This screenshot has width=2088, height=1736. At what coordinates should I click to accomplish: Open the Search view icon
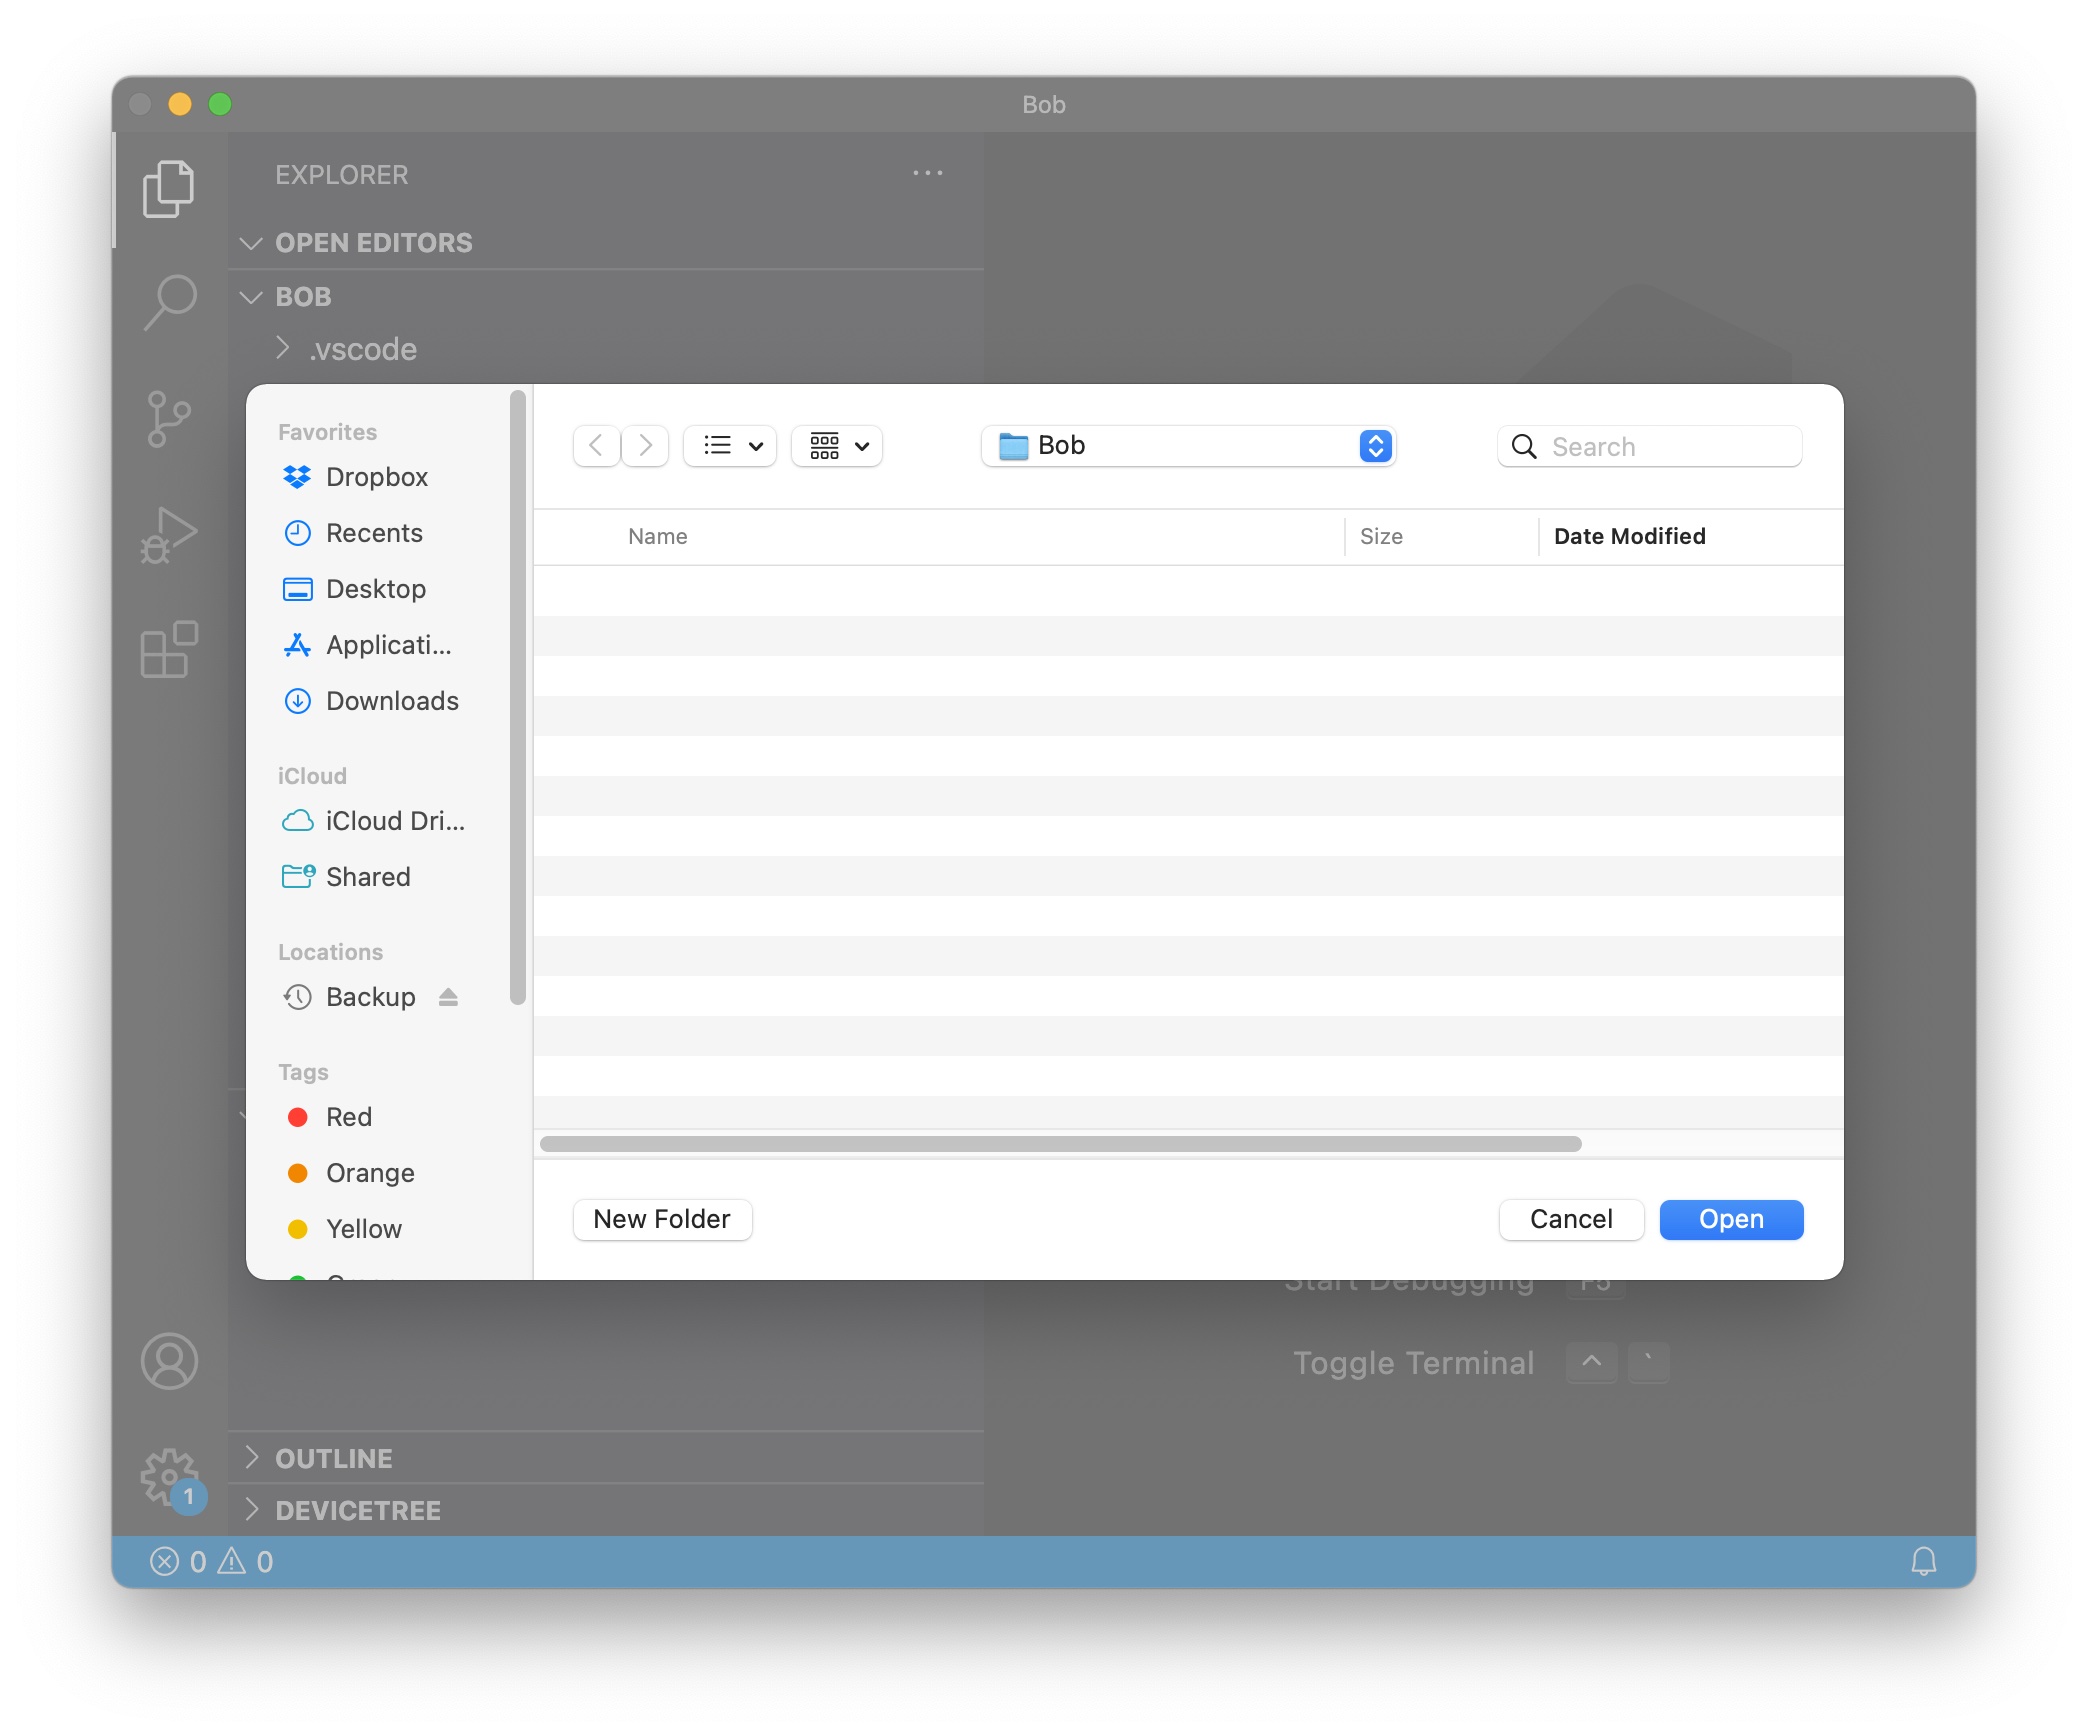pos(168,301)
